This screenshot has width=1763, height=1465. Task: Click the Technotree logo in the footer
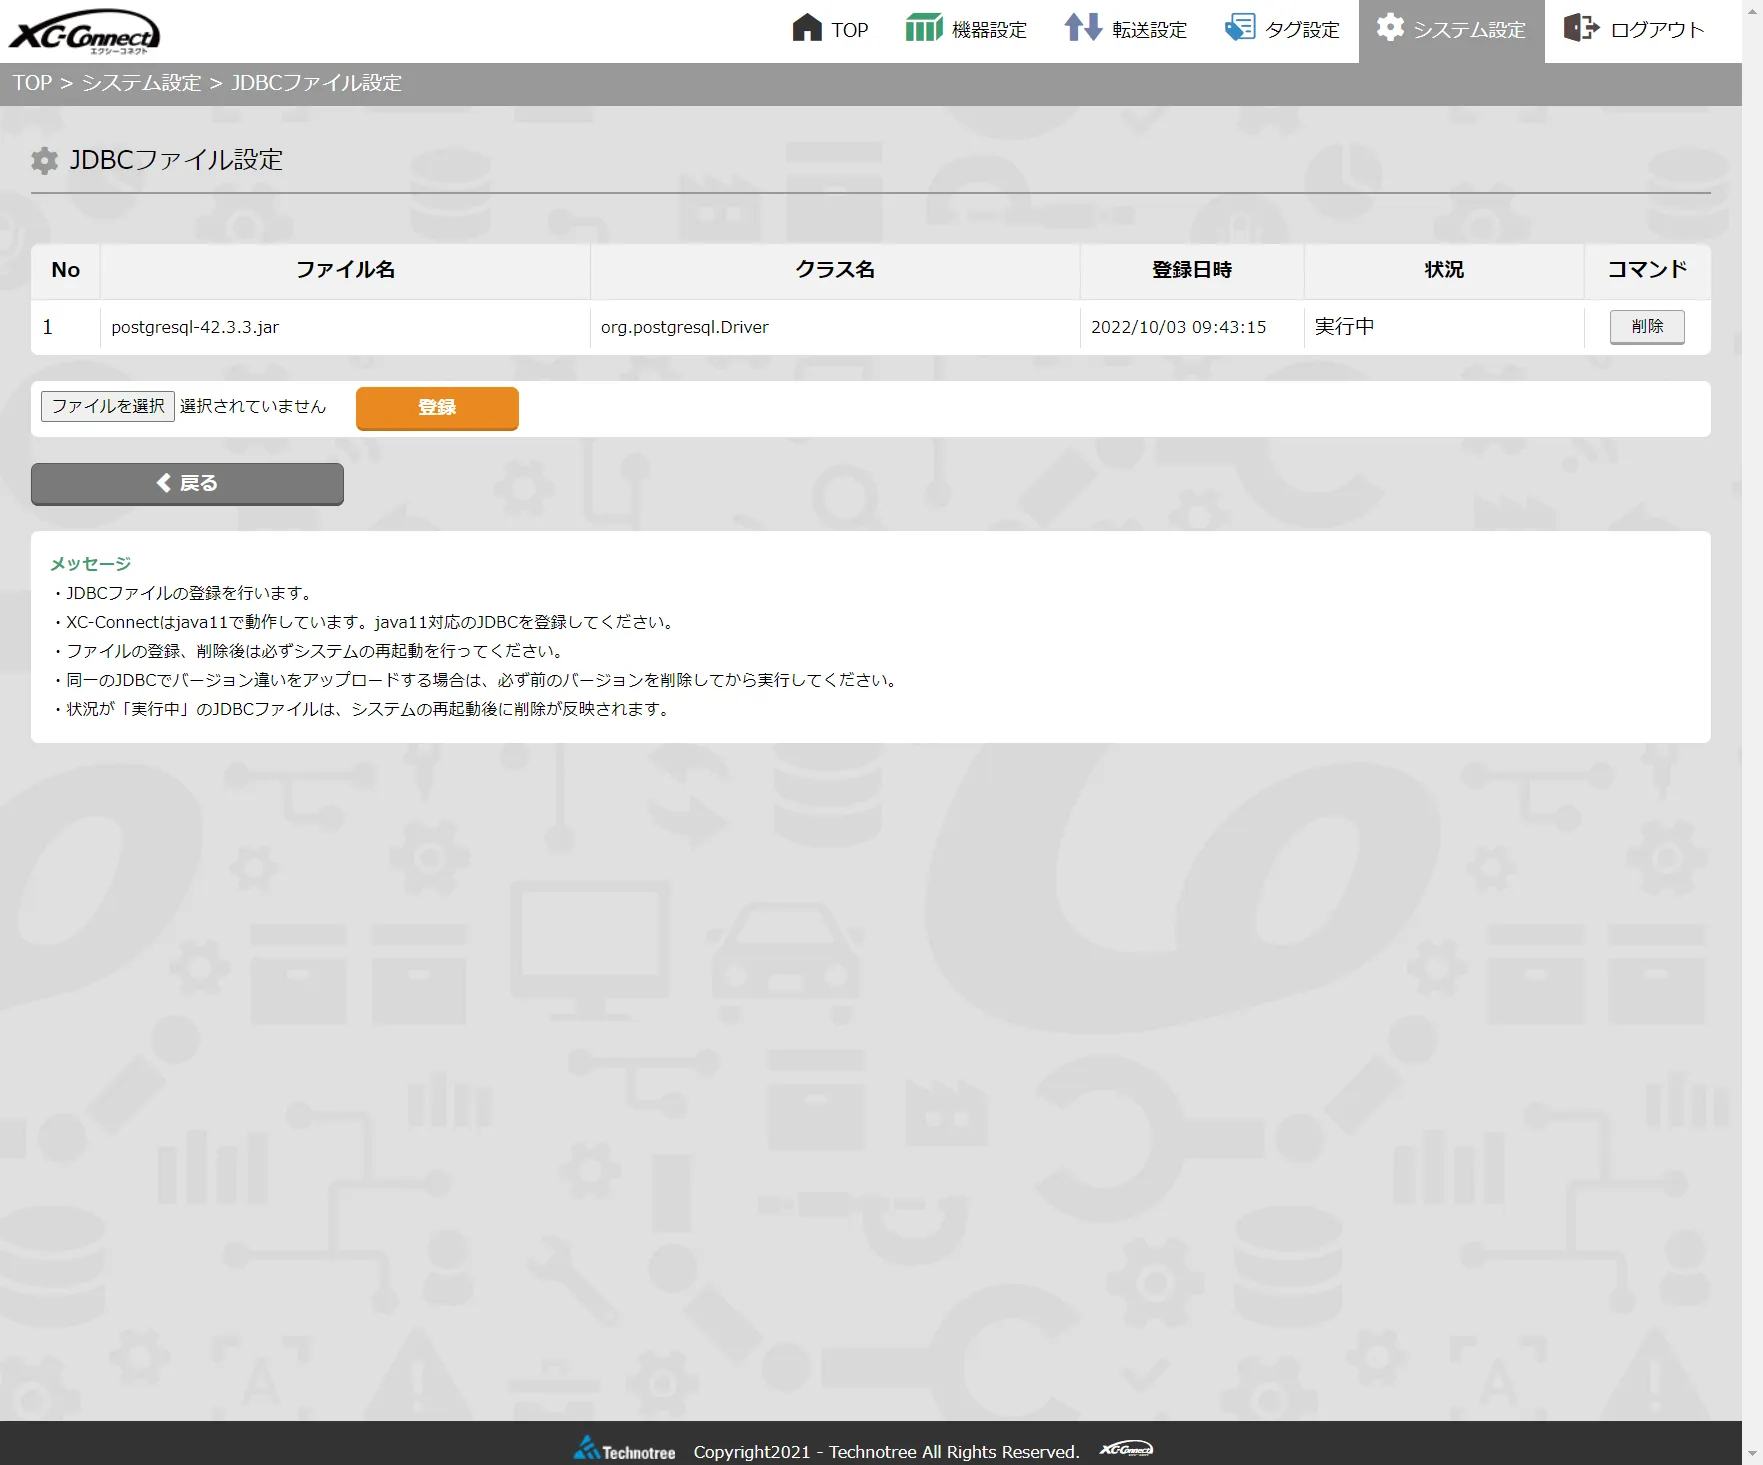coord(623,1448)
